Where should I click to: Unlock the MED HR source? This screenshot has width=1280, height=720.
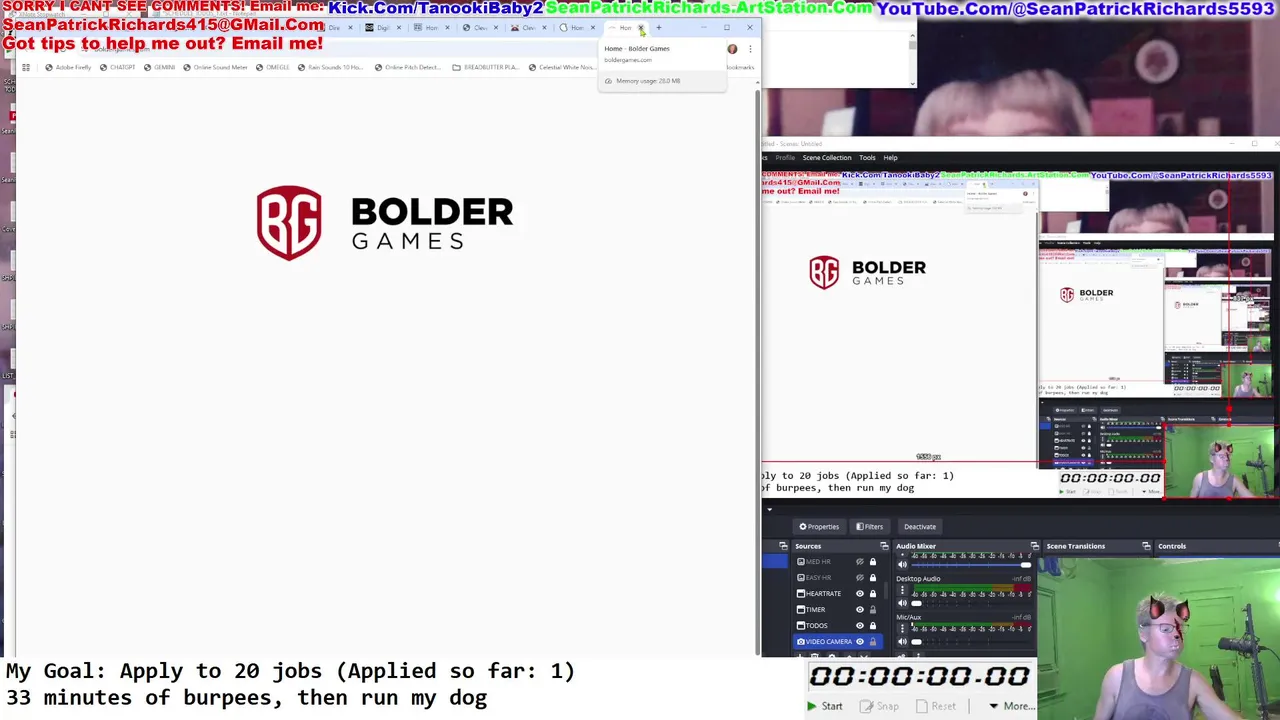pyautogui.click(x=872, y=562)
